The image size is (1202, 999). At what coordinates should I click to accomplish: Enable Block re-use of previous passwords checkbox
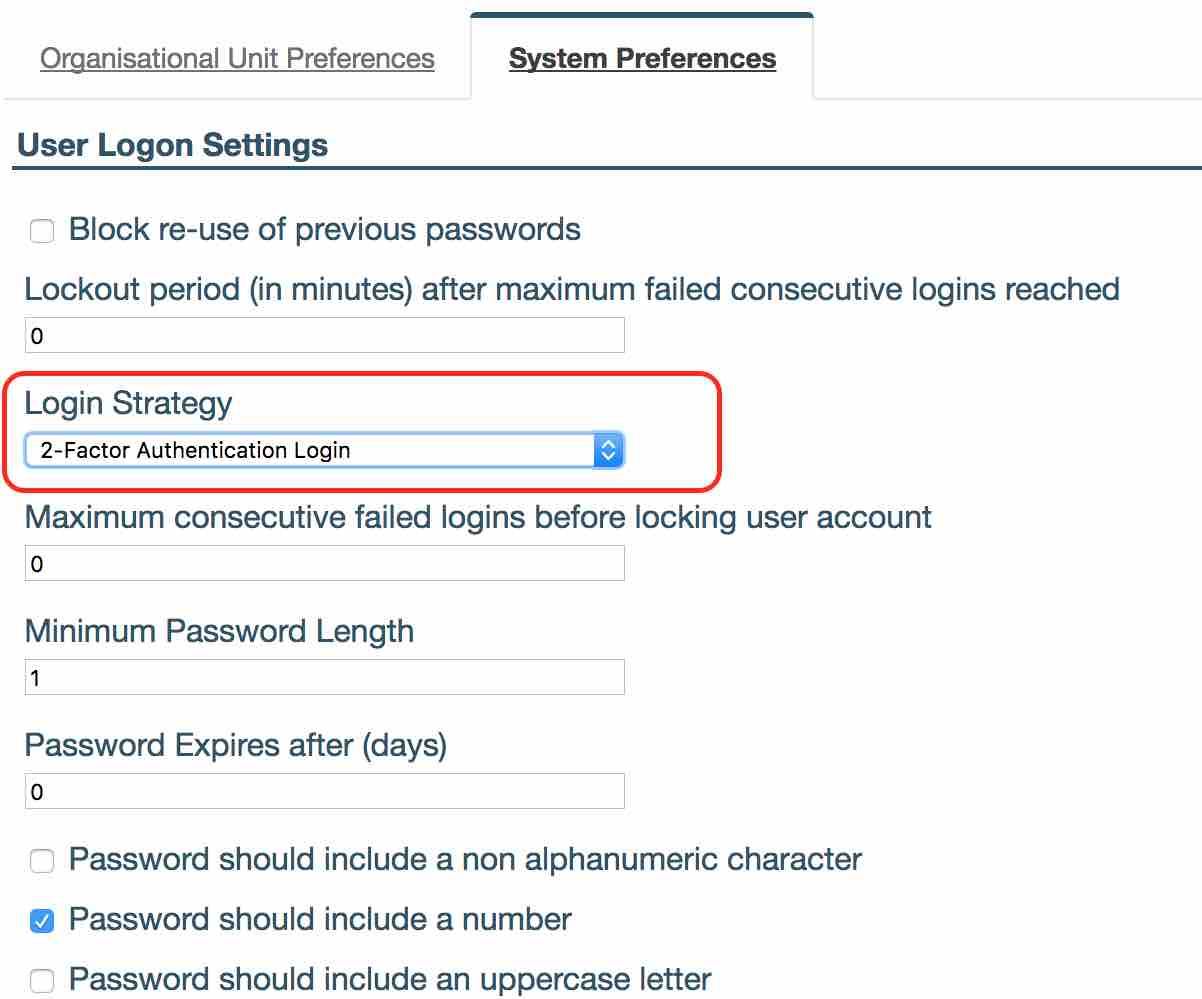click(x=42, y=232)
